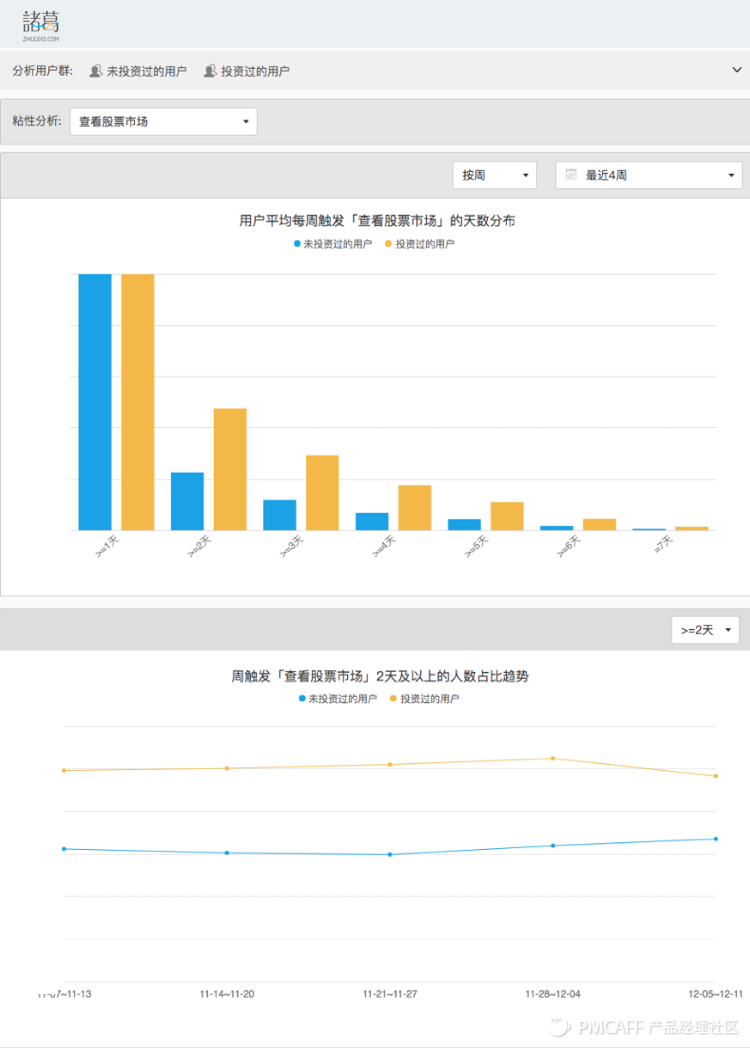Toggle 投资过的用户 legend in trend chart
This screenshot has width=750, height=1048.
[424, 698]
